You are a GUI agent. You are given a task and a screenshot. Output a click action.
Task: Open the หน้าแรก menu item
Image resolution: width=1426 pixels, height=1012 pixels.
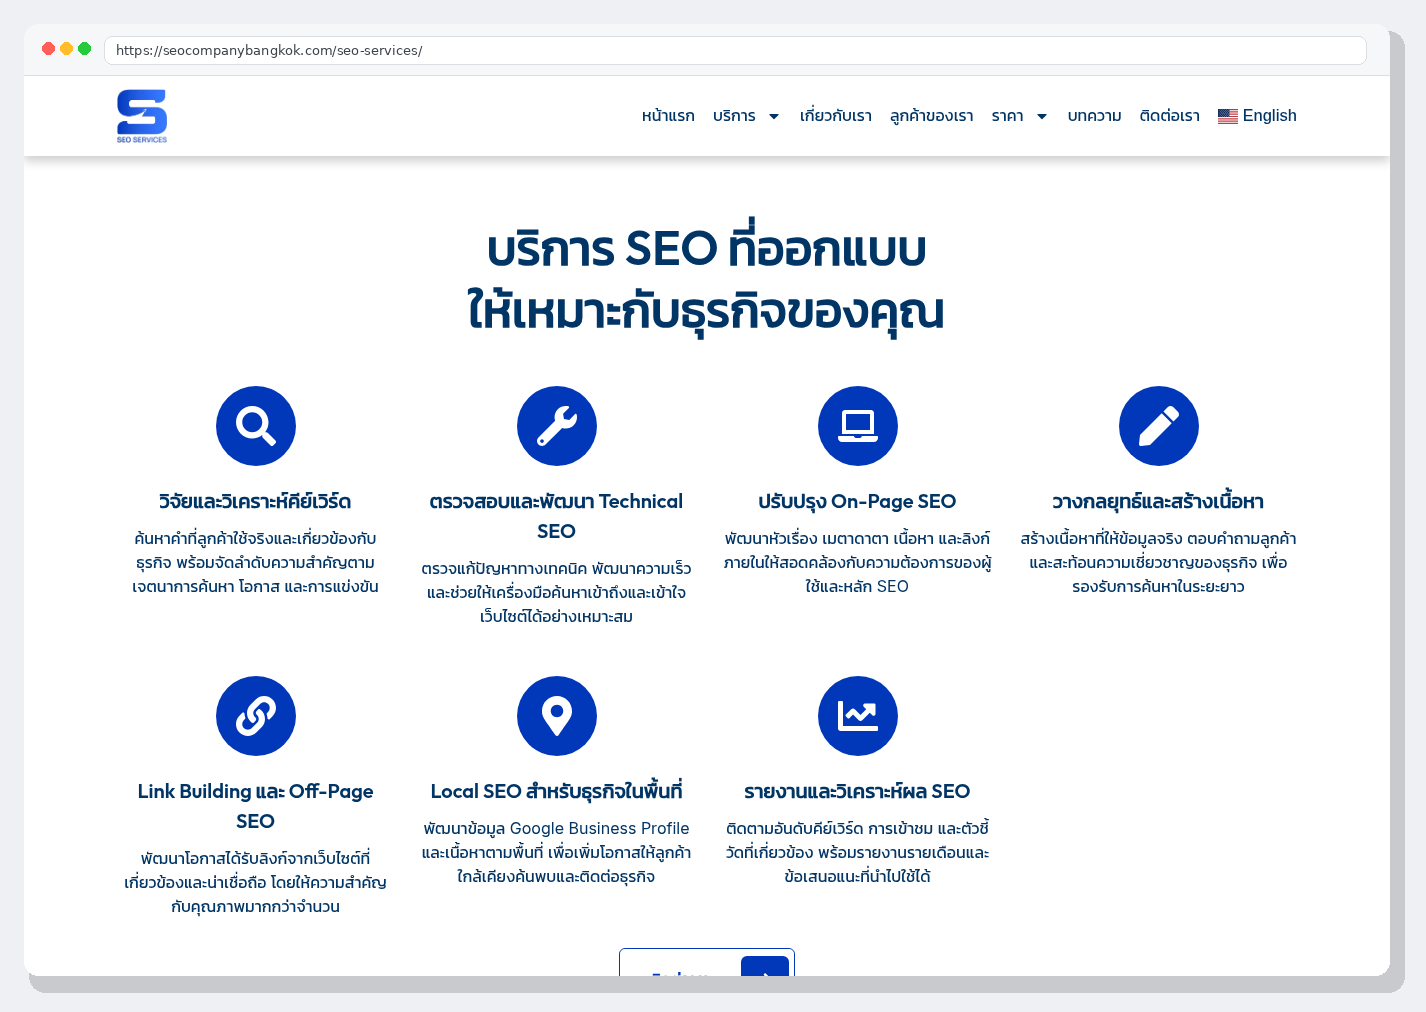point(668,116)
